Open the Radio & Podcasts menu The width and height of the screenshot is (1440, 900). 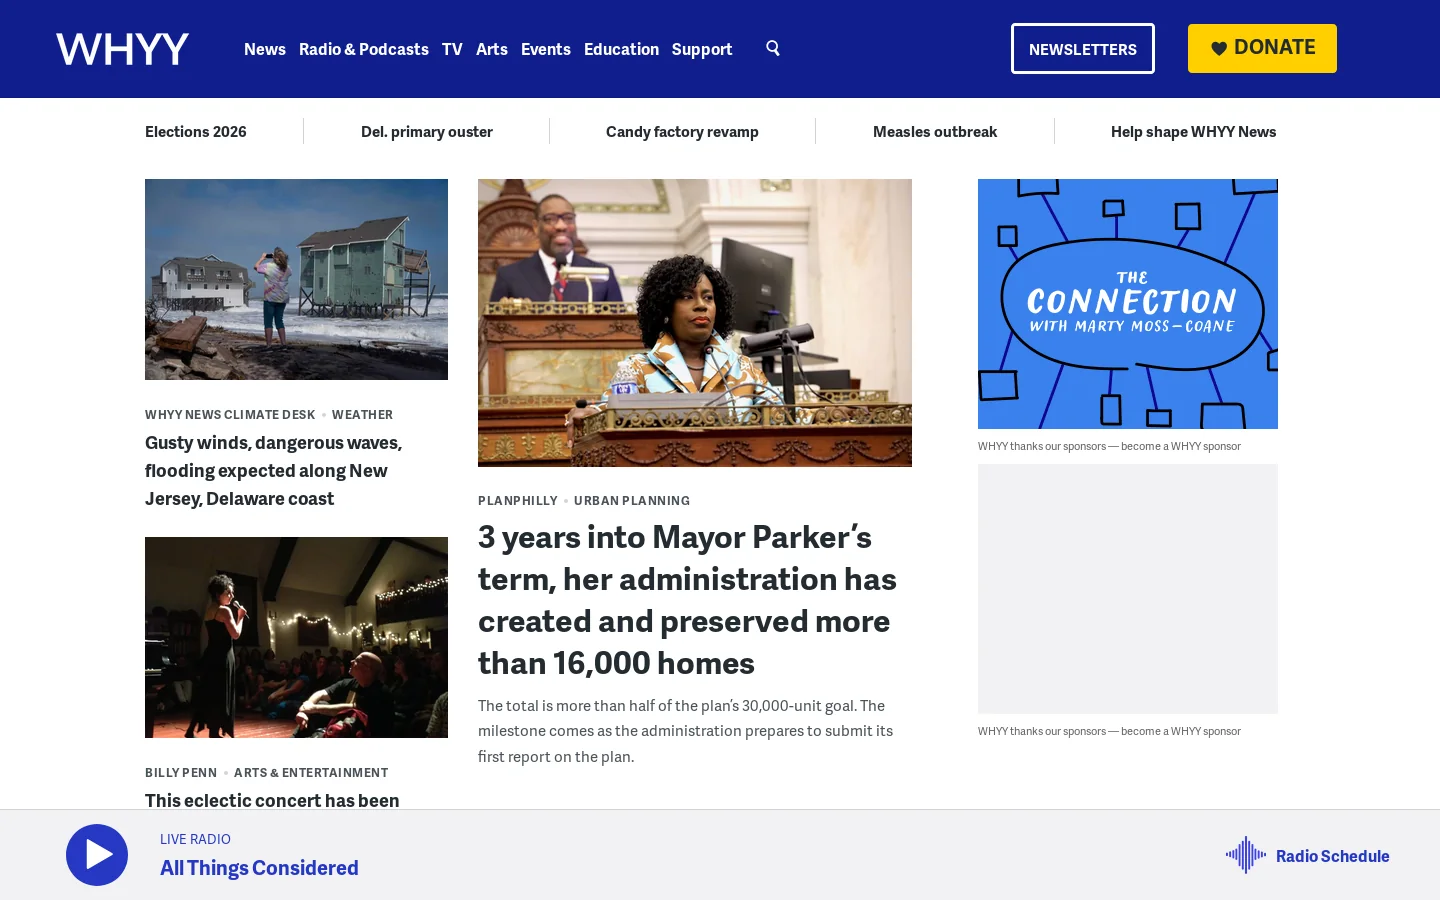click(364, 49)
